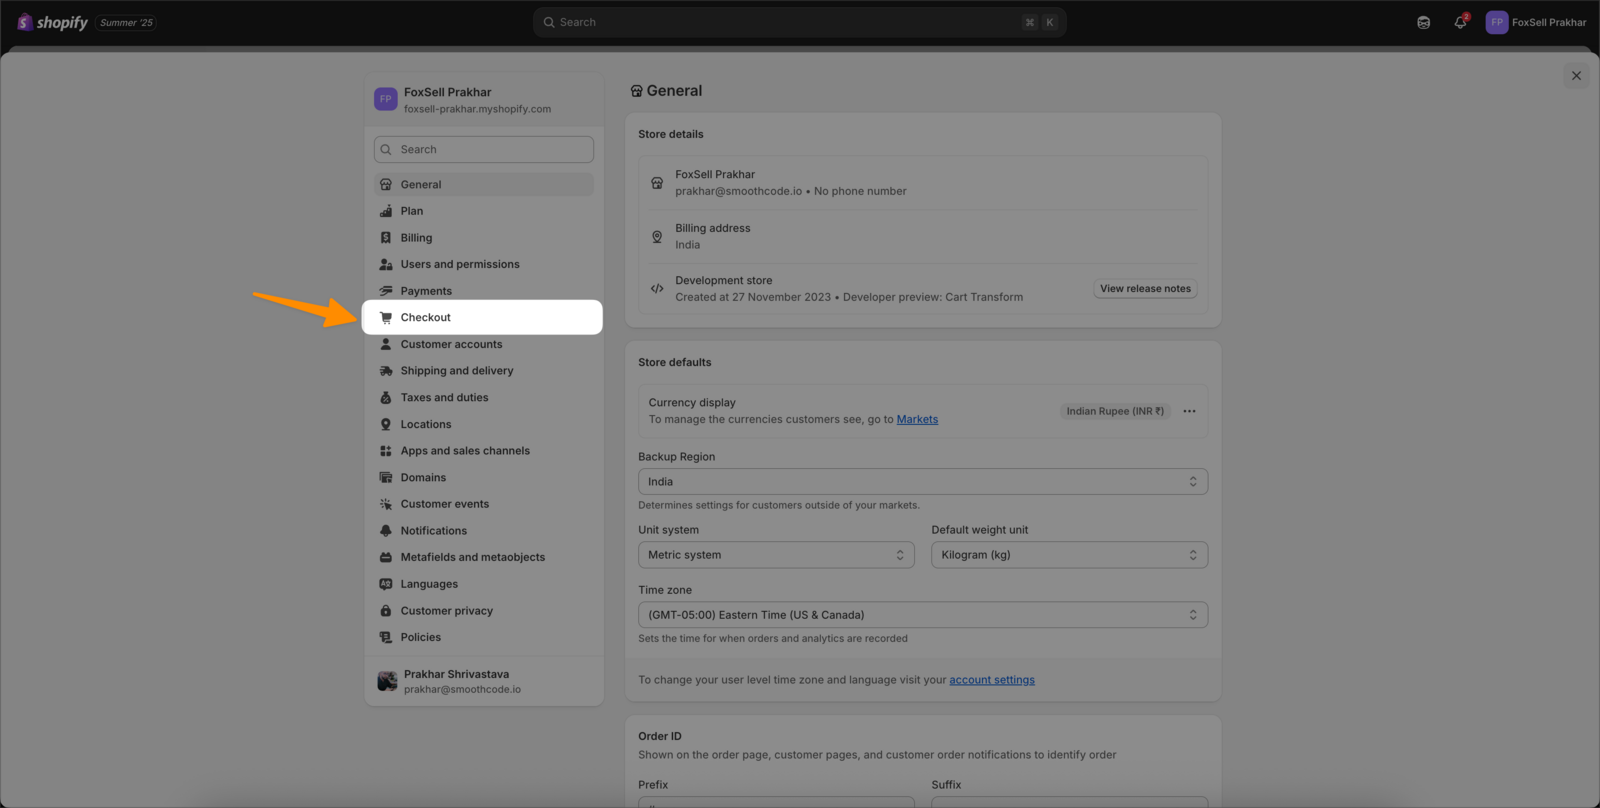Open the Default weight unit dropdown
Image resolution: width=1600 pixels, height=808 pixels.
click(x=1069, y=555)
